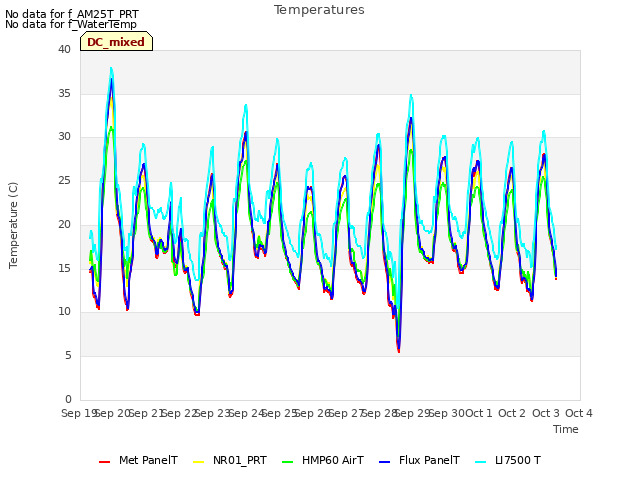Click the 0 y-axis tick label
The width and height of the screenshot is (640, 480).
(x=68, y=399)
